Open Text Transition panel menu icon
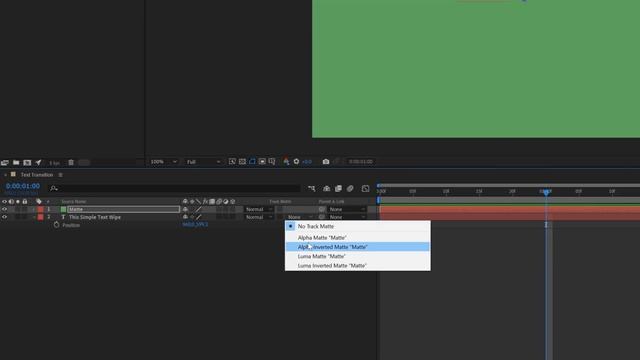This screenshot has width=640, height=360. [x=60, y=175]
